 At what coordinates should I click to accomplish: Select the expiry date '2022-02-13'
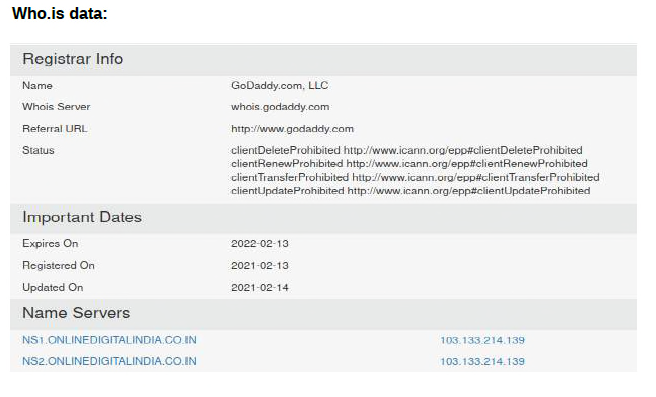260,244
